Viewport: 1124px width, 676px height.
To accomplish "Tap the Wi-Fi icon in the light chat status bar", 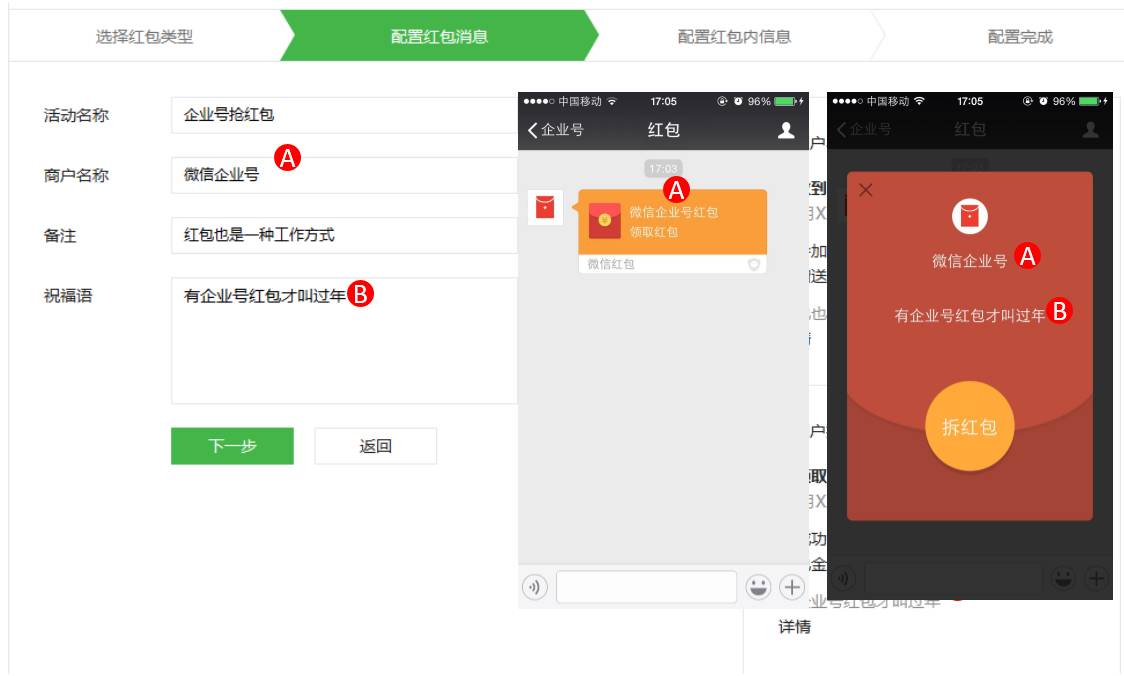I will click(x=611, y=101).
